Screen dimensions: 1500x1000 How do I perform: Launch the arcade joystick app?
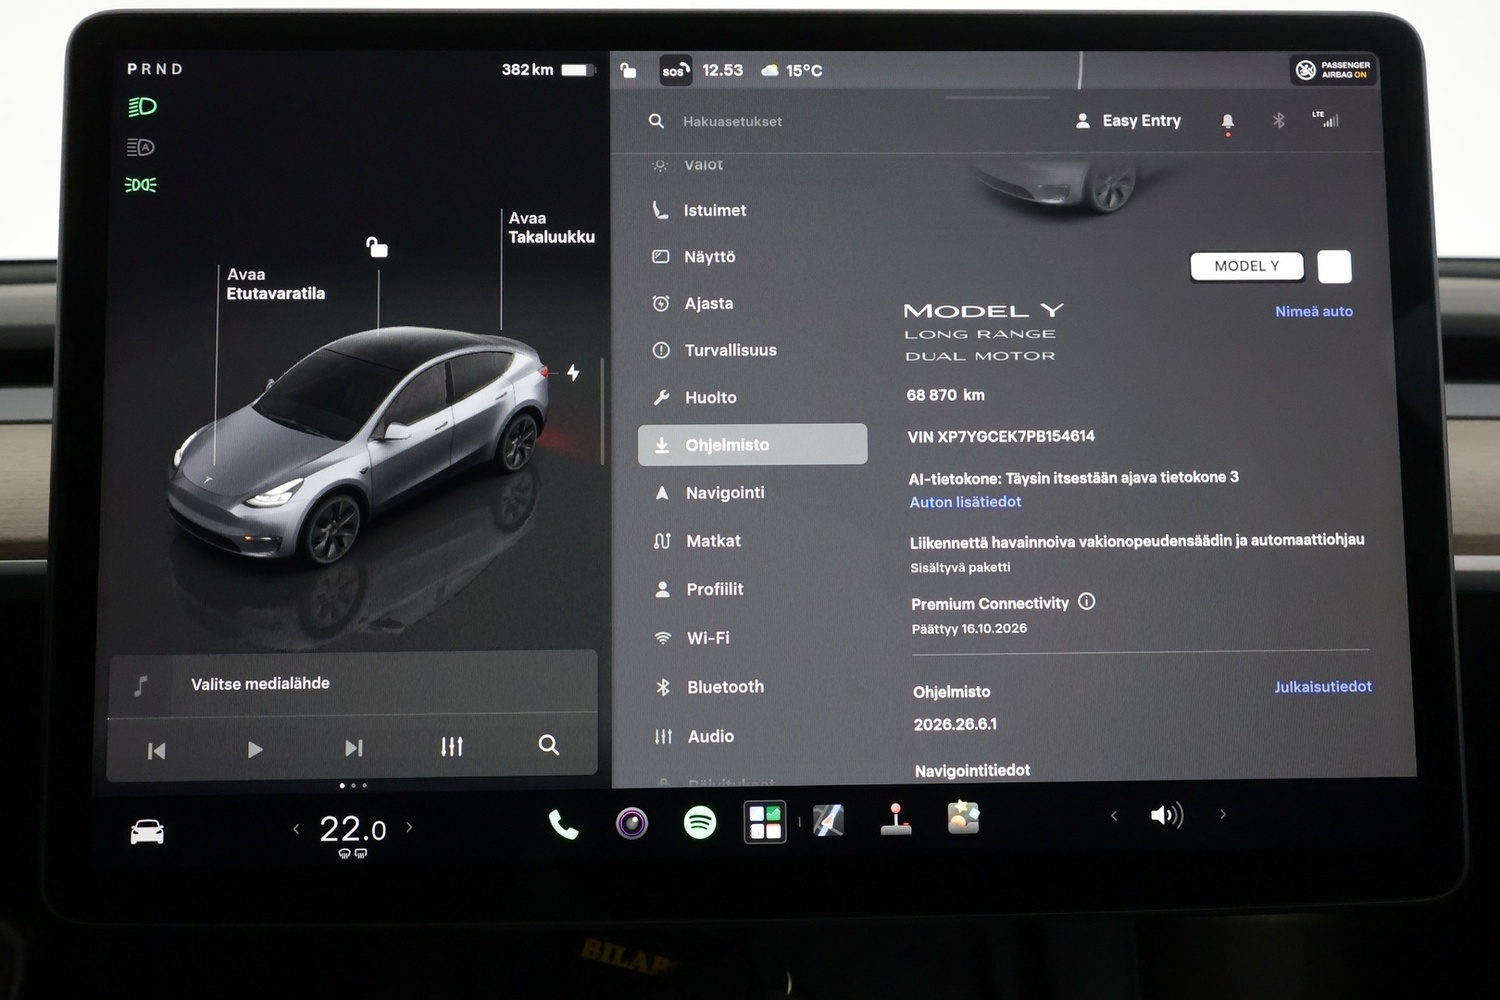point(895,819)
